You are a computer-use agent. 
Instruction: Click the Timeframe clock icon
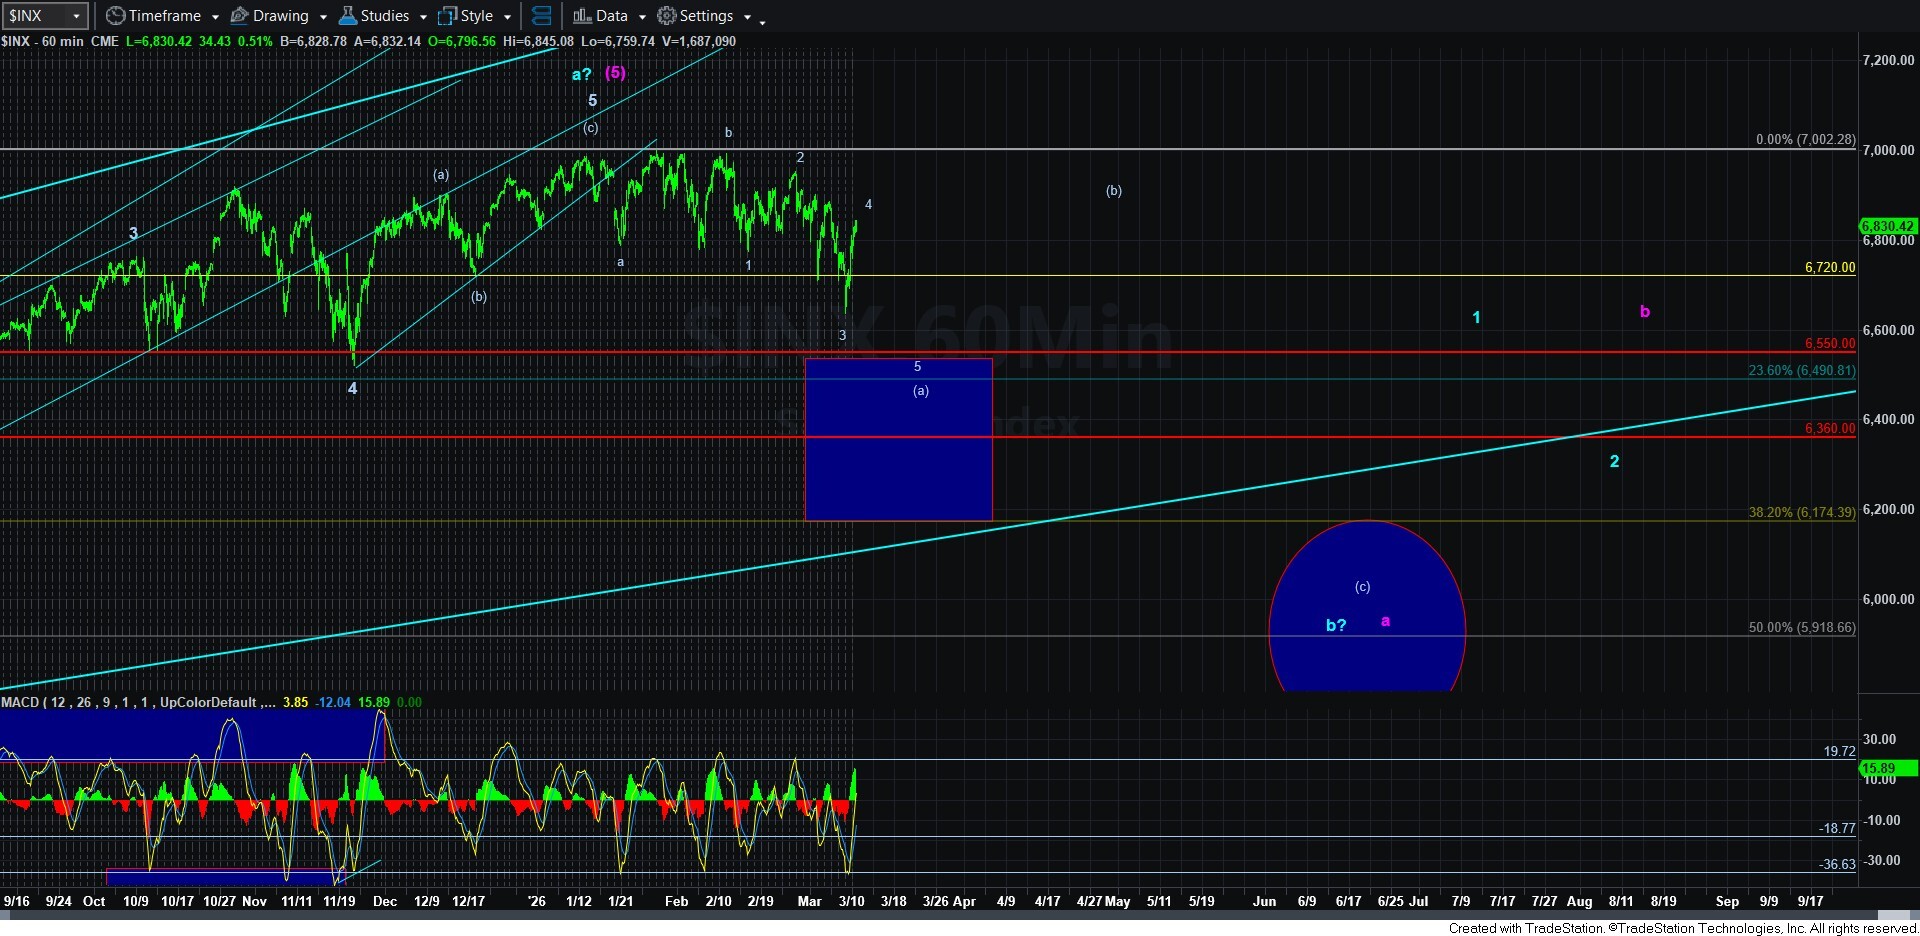[115, 16]
